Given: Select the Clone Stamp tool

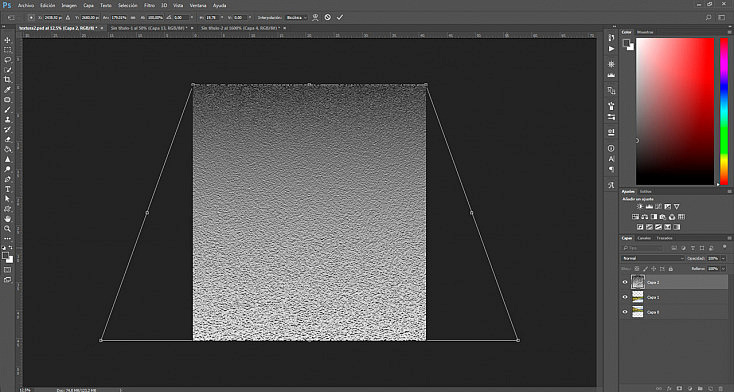Looking at the screenshot, I should [x=7, y=119].
